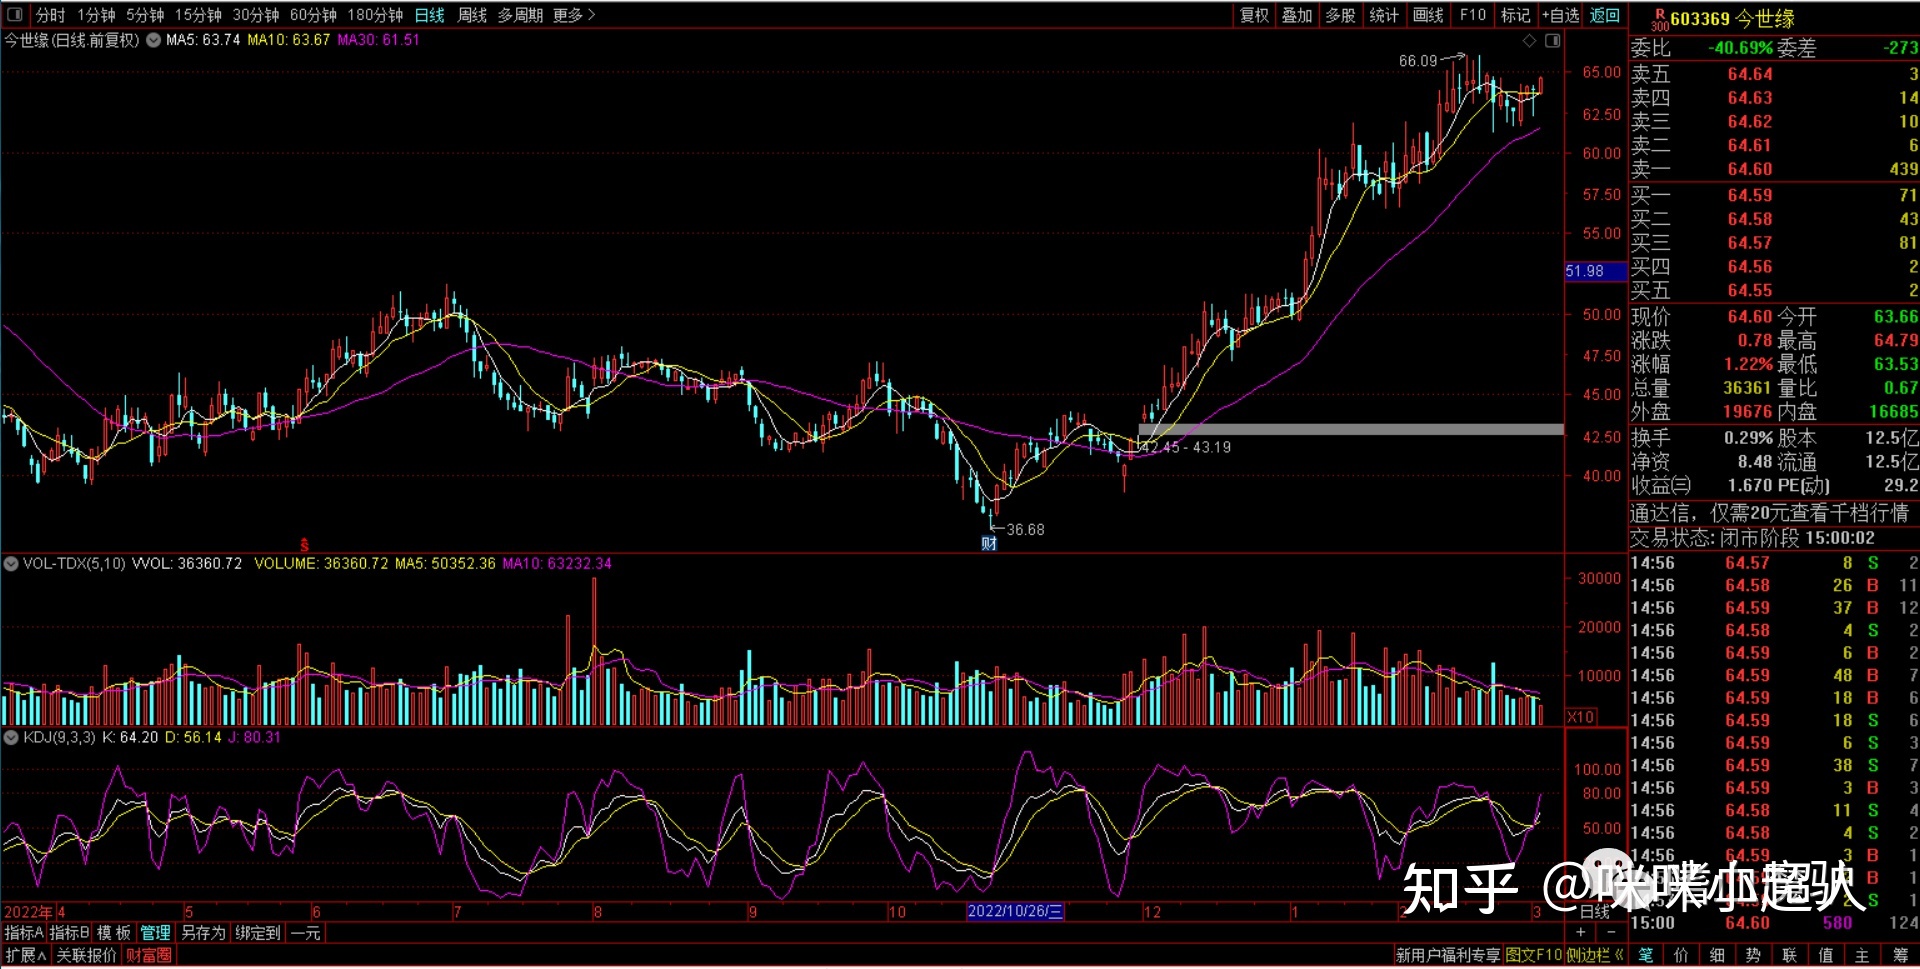The image size is (1920, 969).
Task: Open the 关联报价 related quotes tab
Action: (86, 955)
